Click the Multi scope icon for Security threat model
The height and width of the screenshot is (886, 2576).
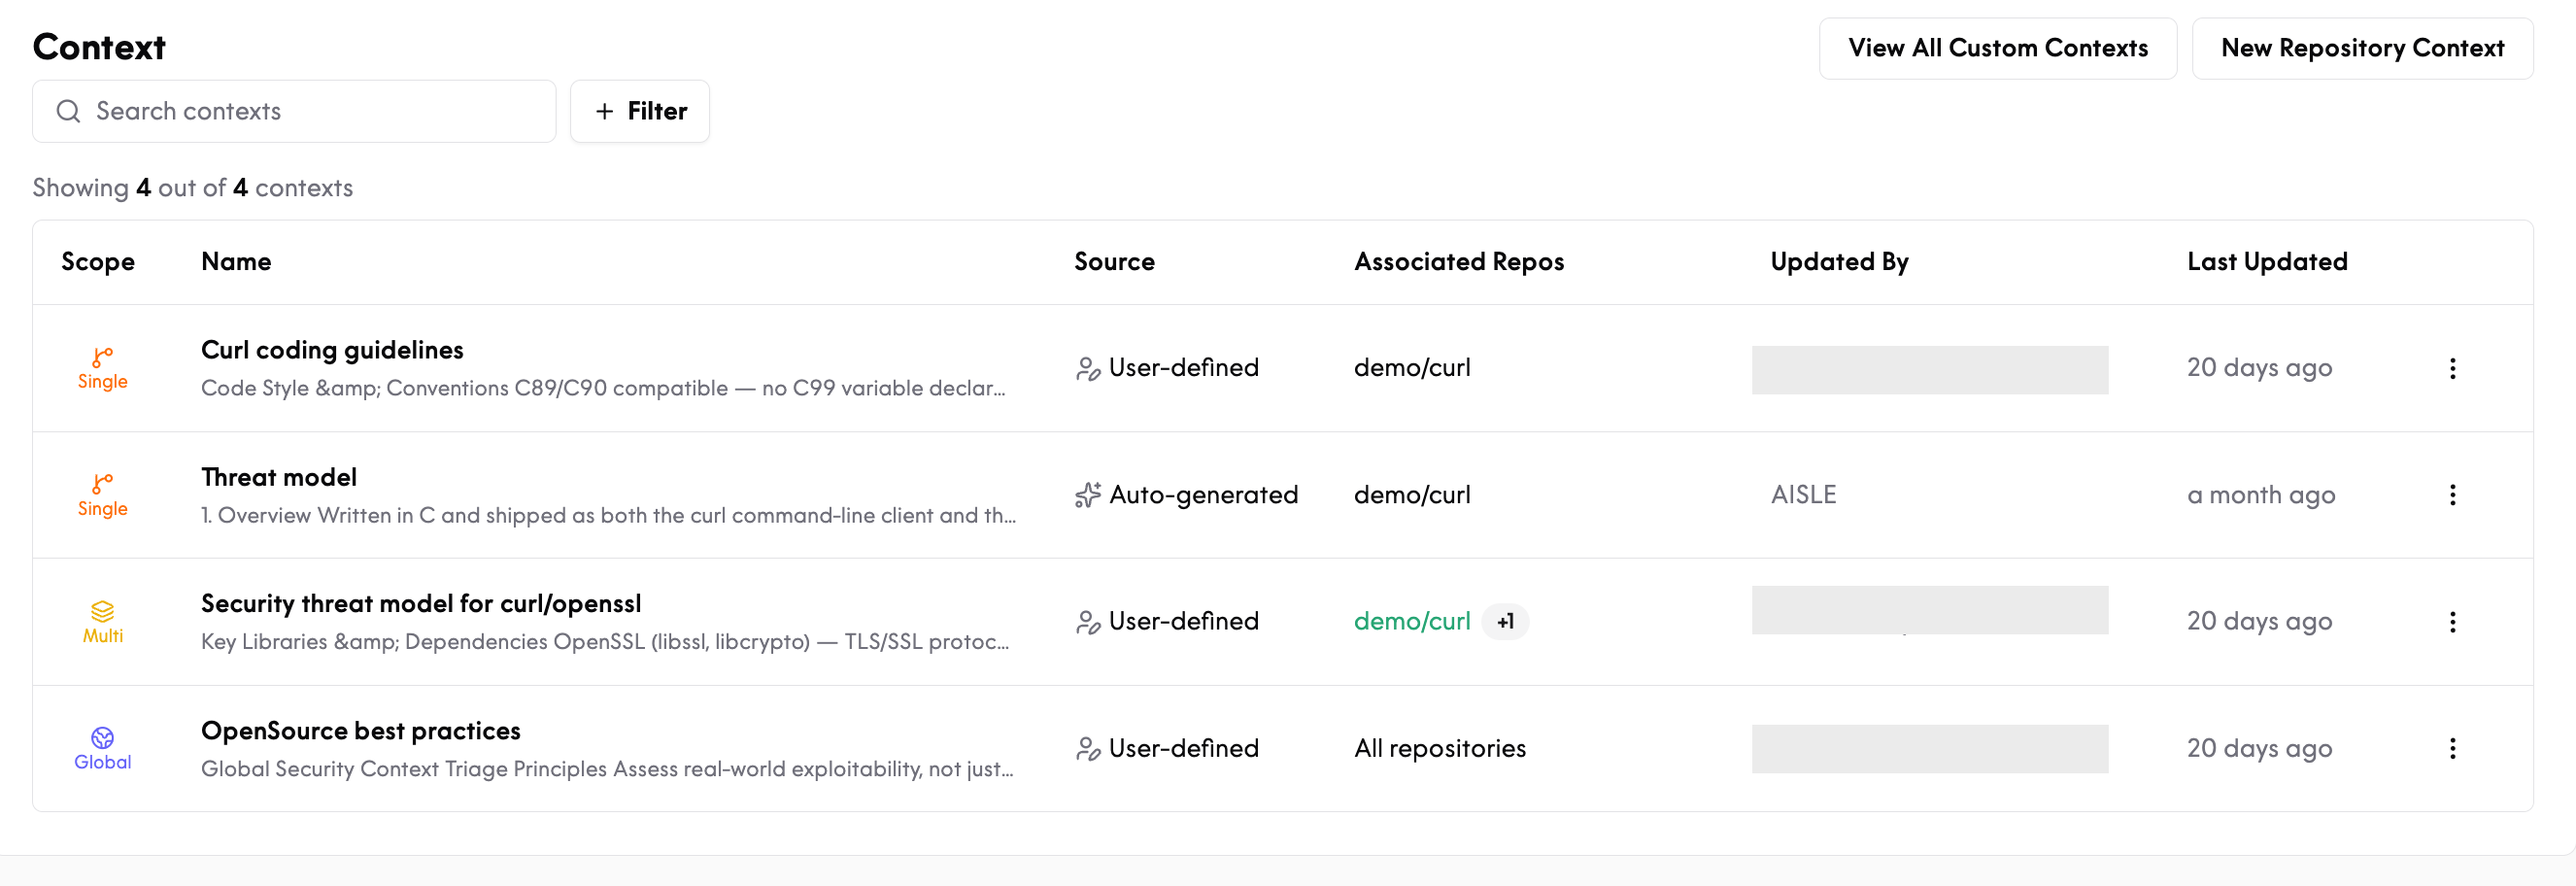click(102, 611)
